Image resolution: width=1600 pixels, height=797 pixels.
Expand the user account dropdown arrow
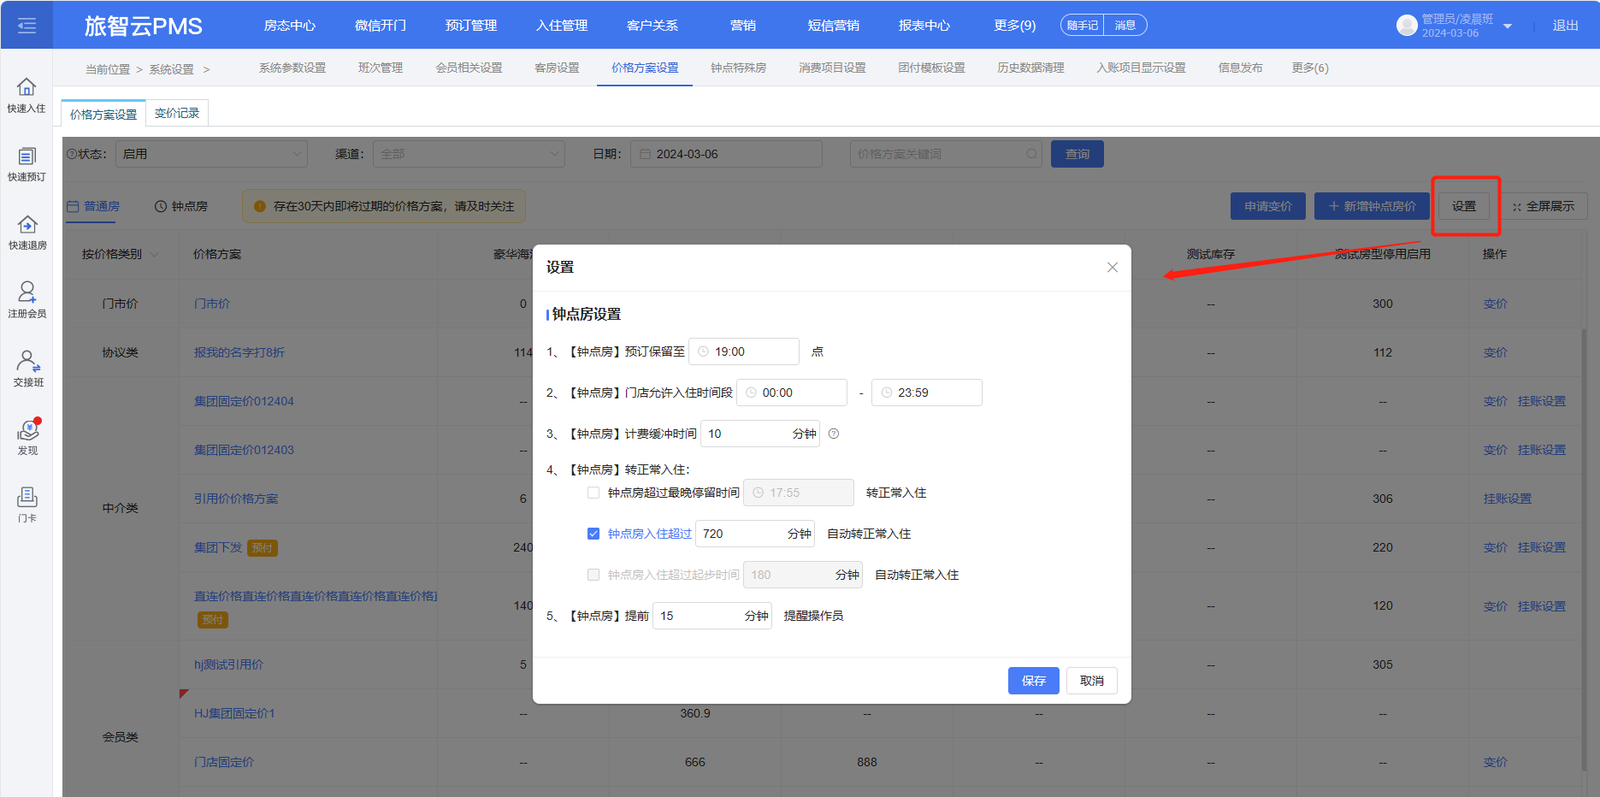pos(1507,26)
